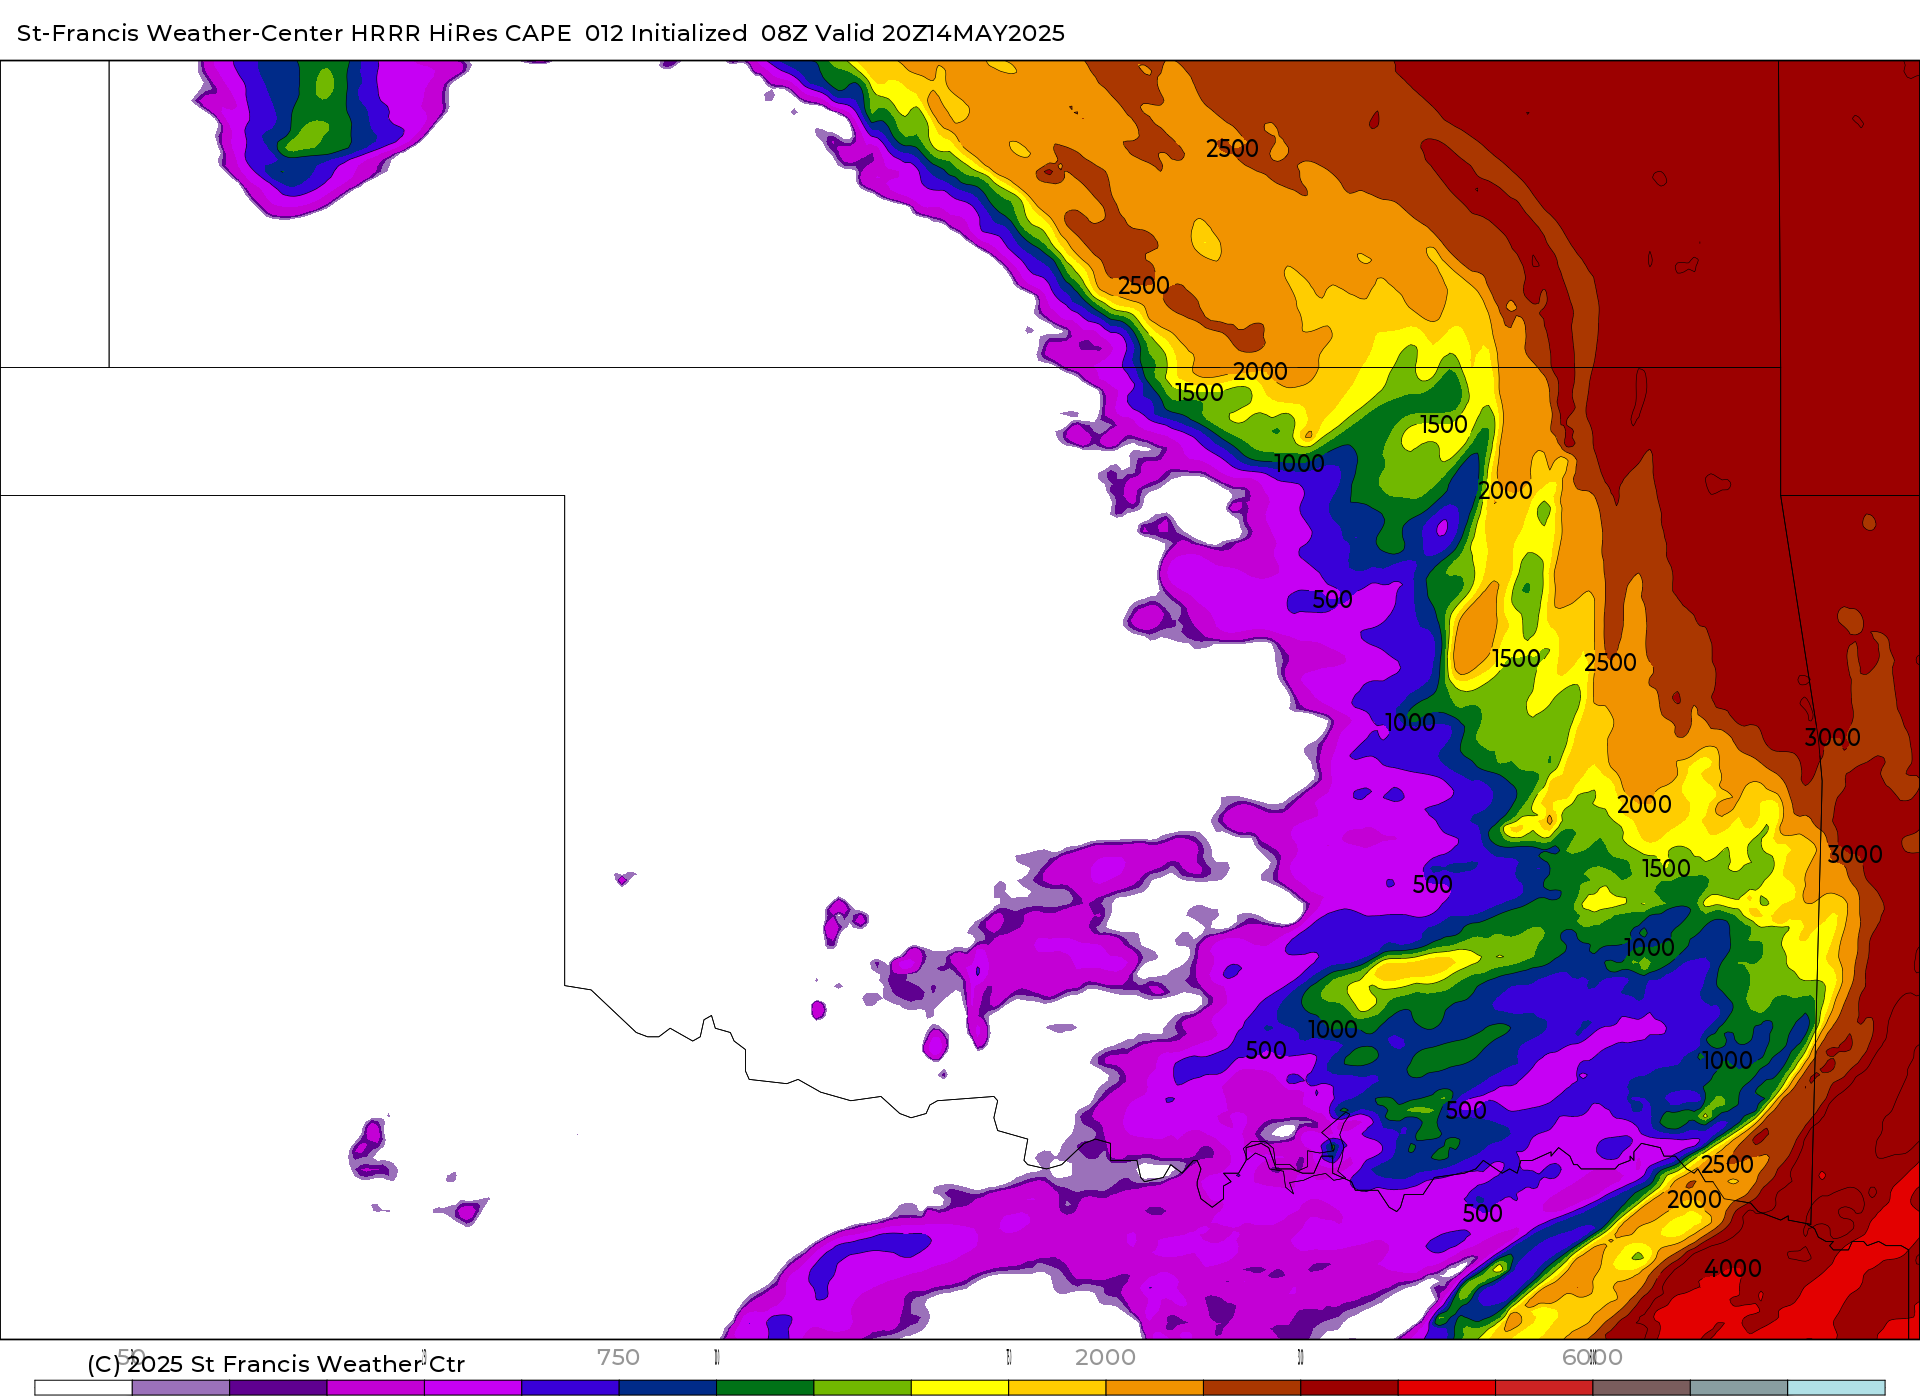
Task: Click the slate gray legend swatch
Action: [x=1739, y=1388]
